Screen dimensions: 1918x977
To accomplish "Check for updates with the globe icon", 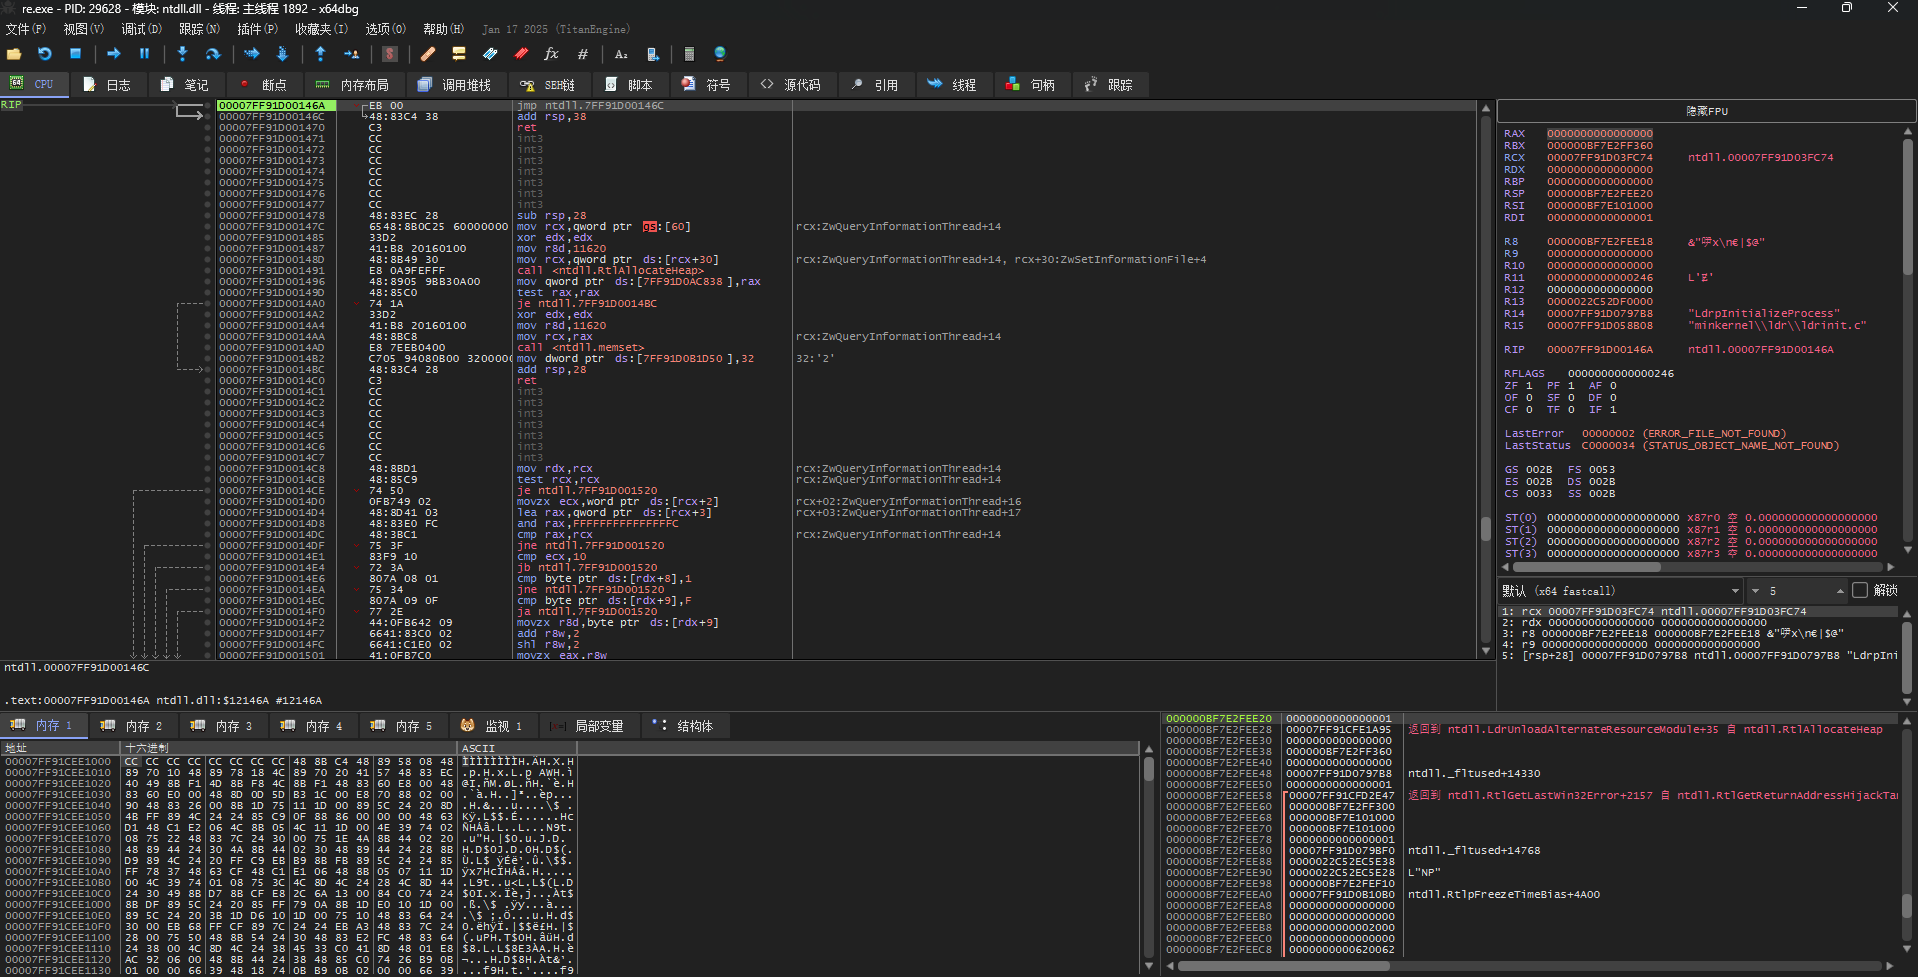I will coord(720,54).
